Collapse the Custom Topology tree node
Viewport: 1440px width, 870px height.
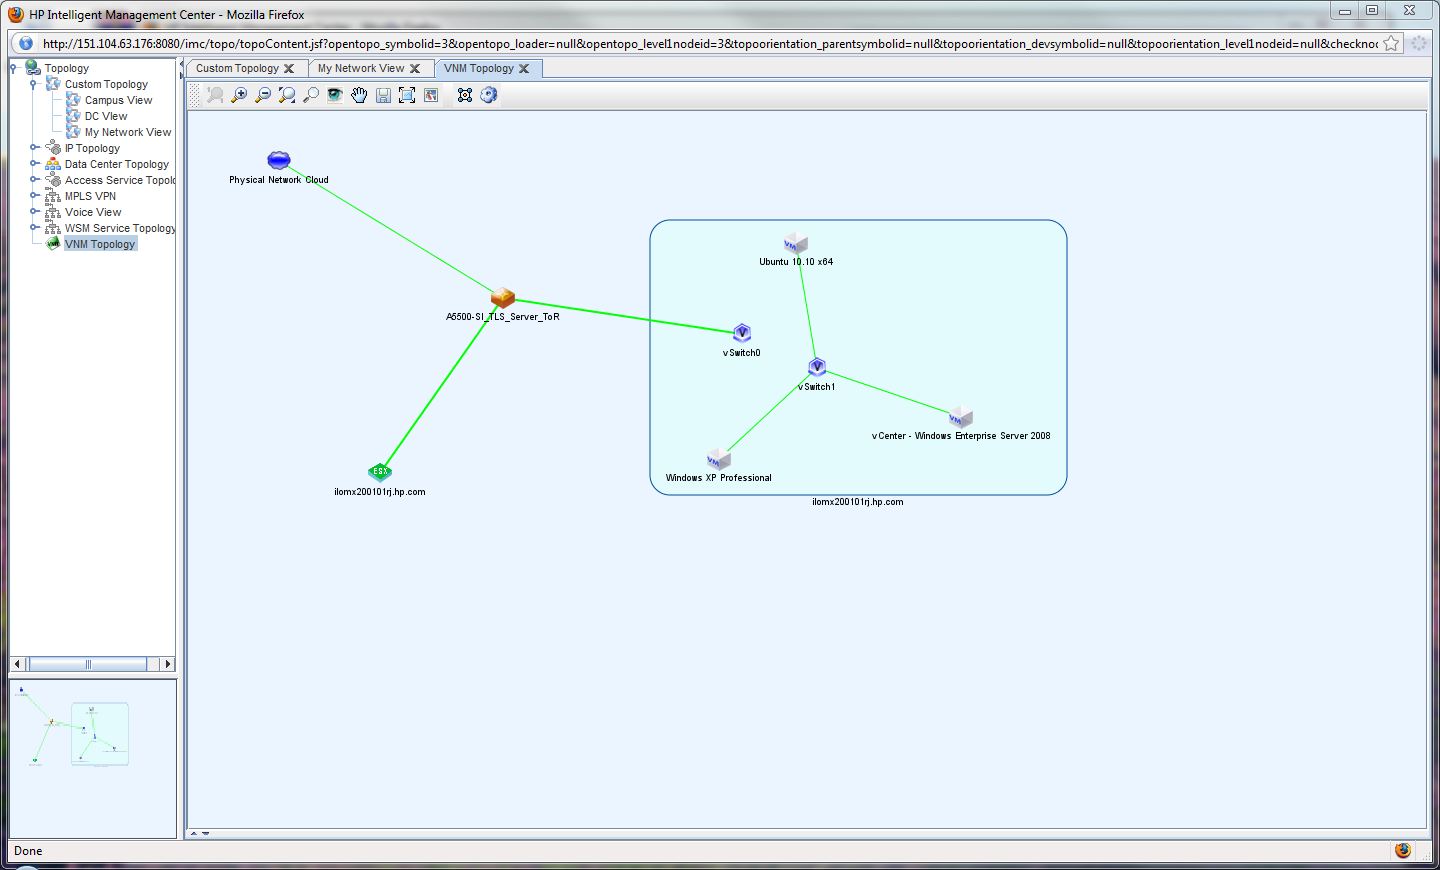33,84
